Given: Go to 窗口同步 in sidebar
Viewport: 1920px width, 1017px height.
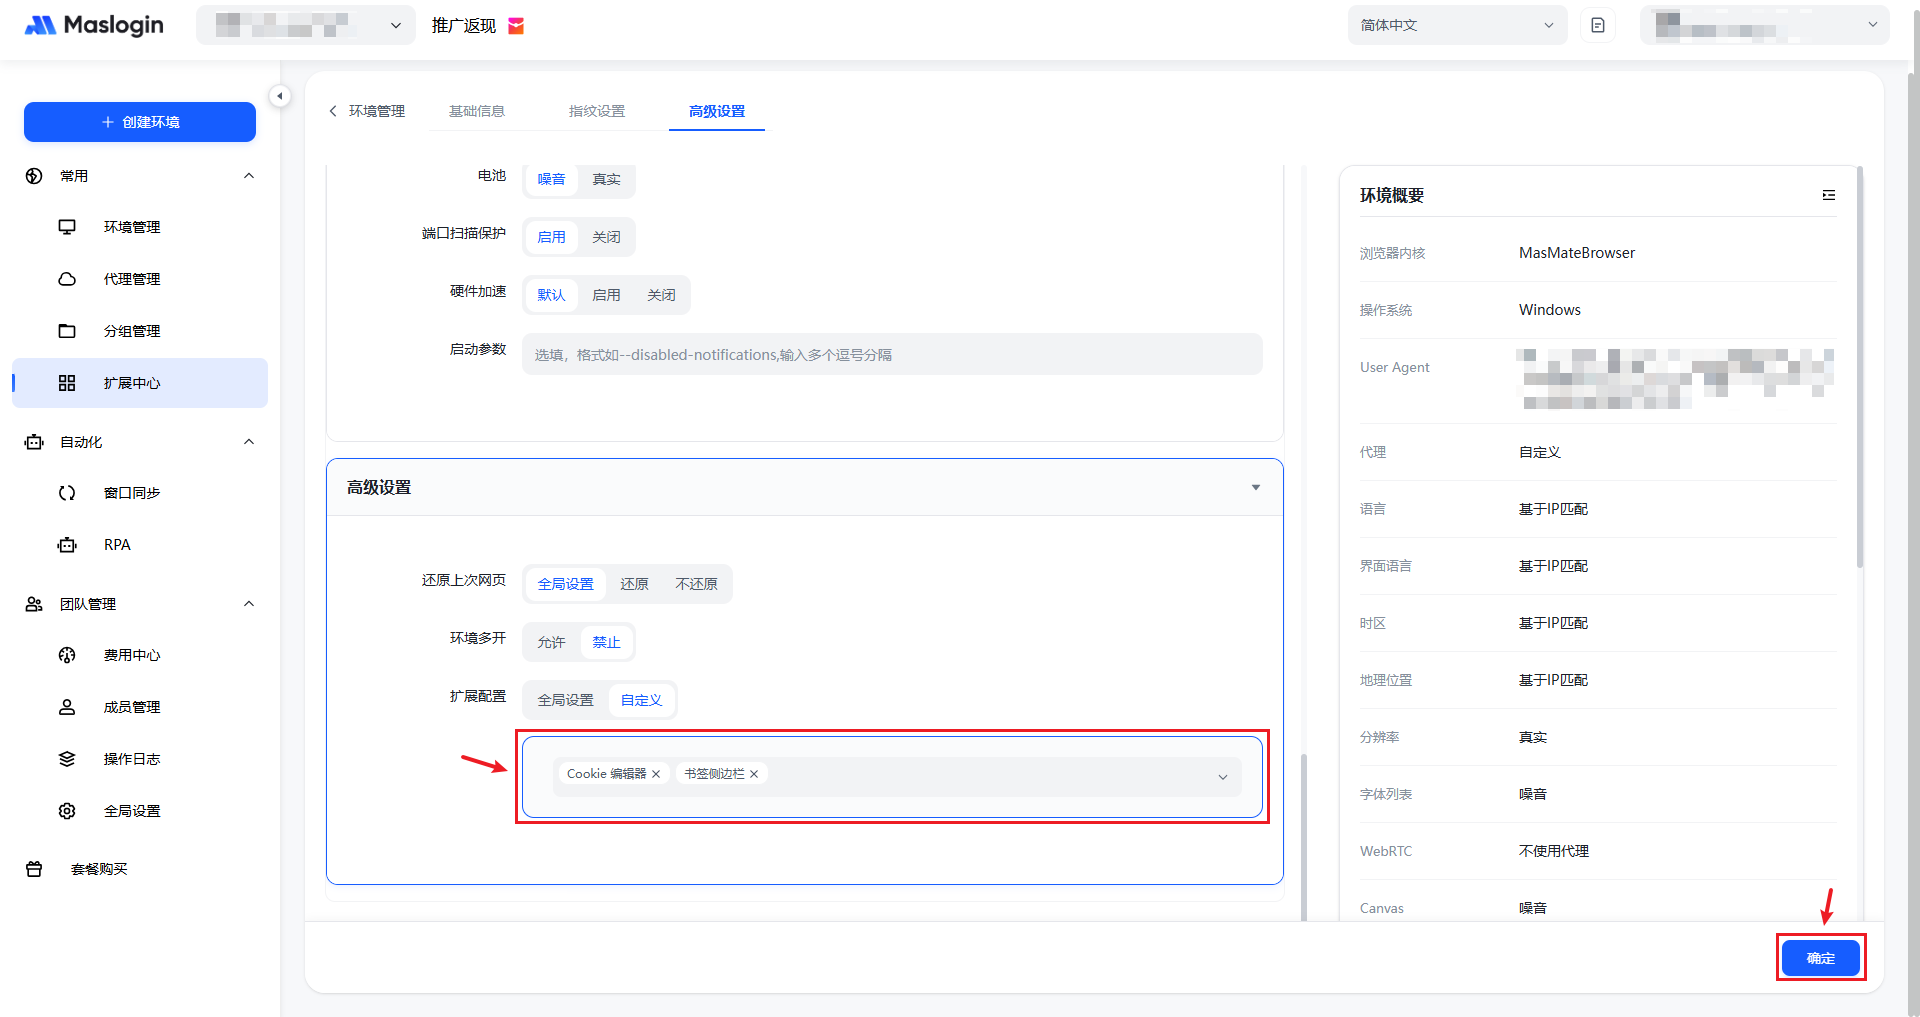Looking at the screenshot, I should [x=131, y=493].
